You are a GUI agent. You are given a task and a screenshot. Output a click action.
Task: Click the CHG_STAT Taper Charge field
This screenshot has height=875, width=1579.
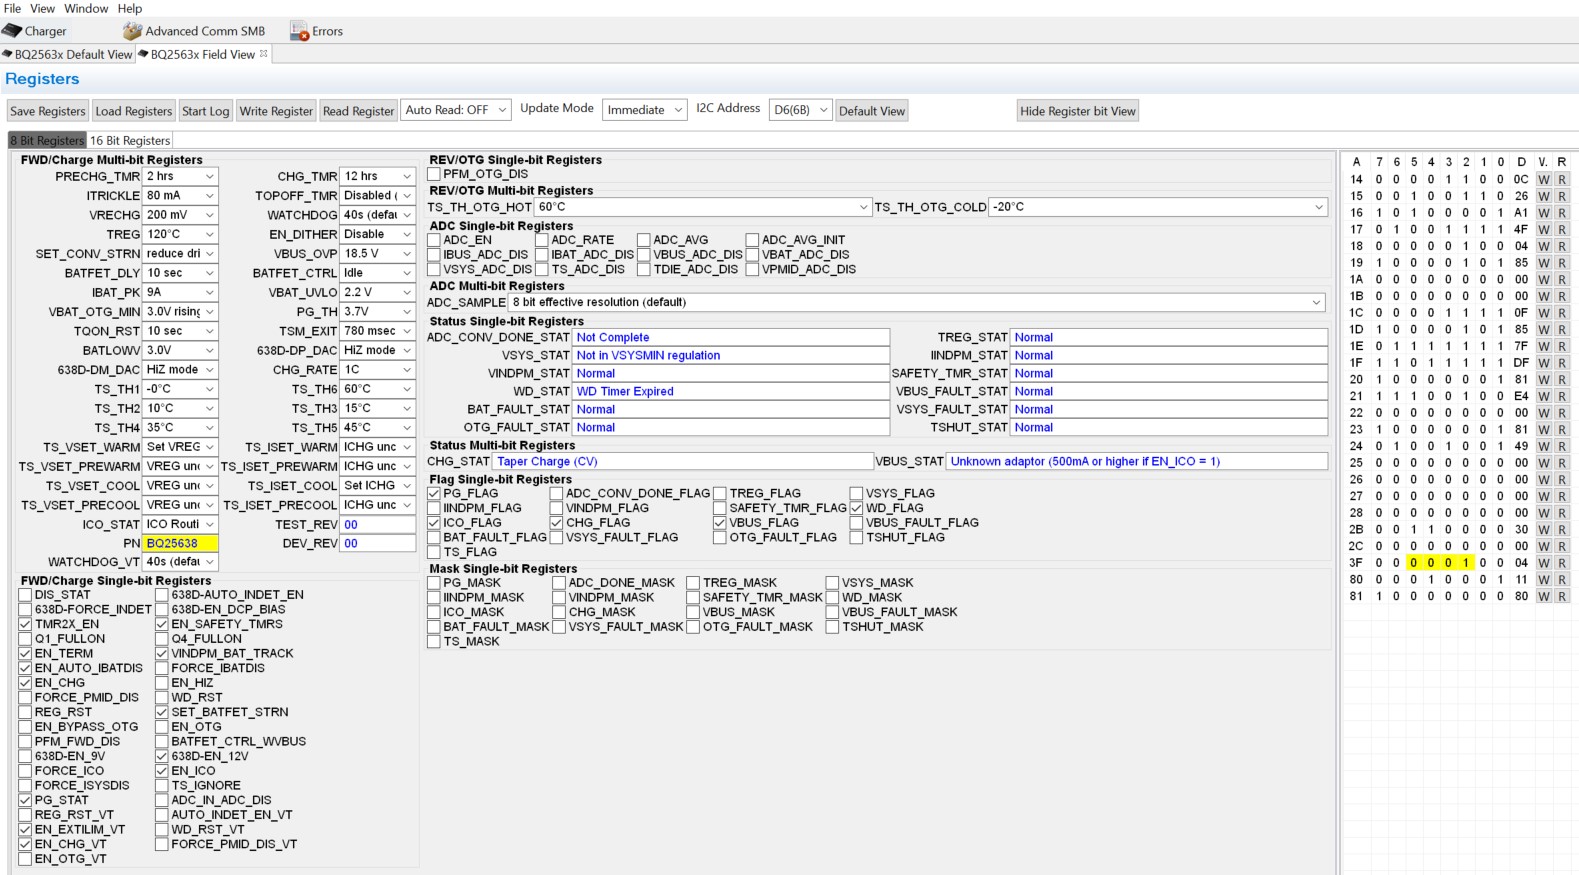(x=683, y=461)
